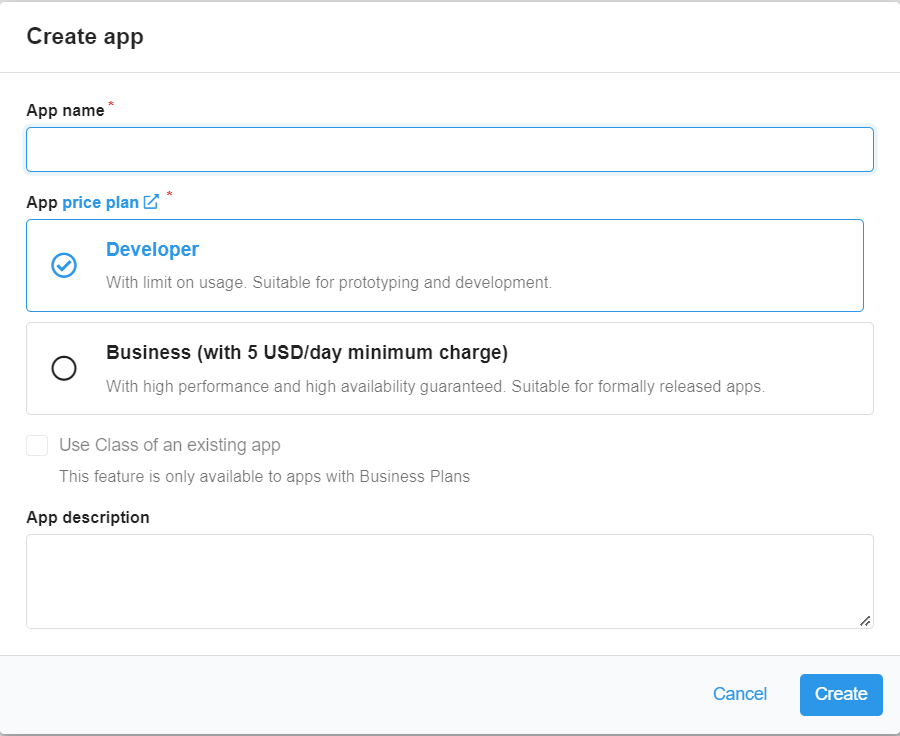Click inside the App name input field

pos(450,148)
